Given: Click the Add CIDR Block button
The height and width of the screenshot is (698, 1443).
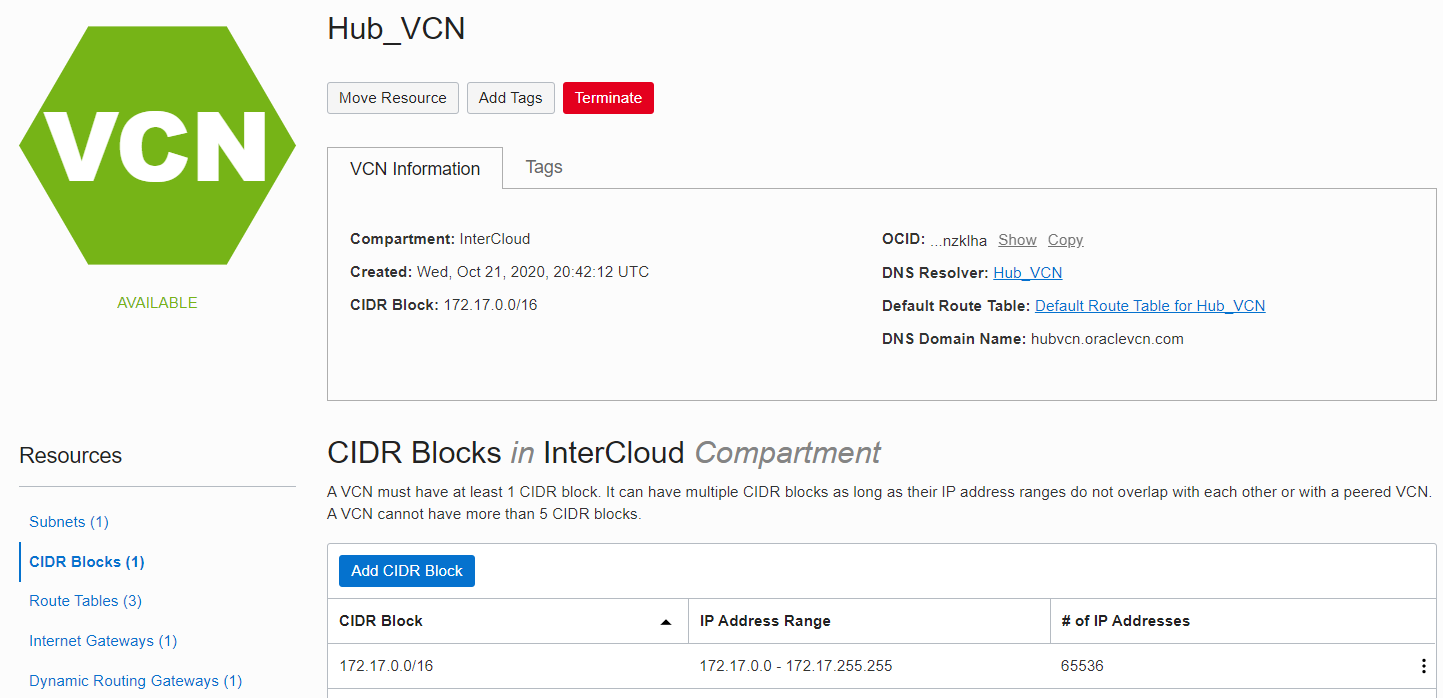Looking at the screenshot, I should tap(406, 571).
